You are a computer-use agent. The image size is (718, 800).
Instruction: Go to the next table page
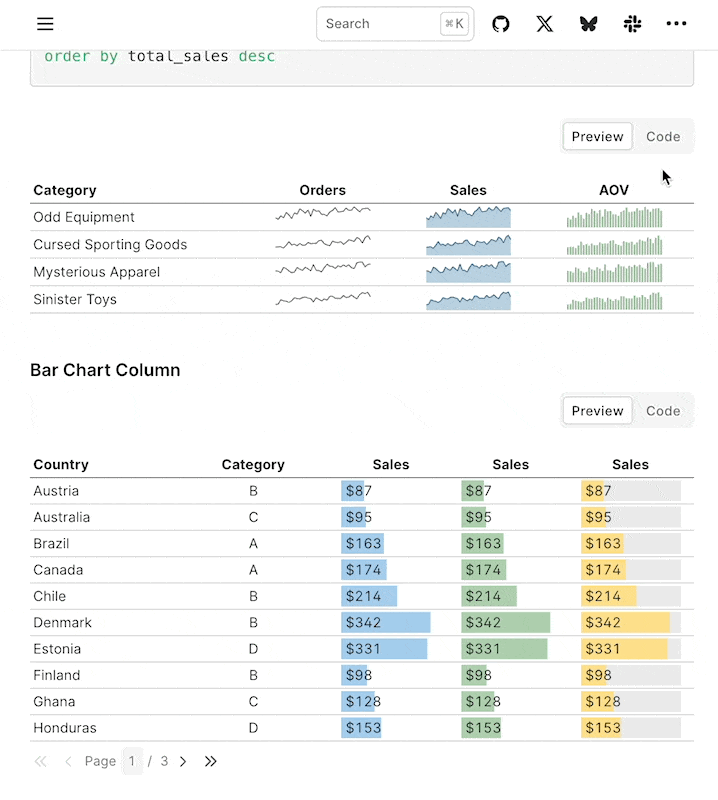pos(183,761)
